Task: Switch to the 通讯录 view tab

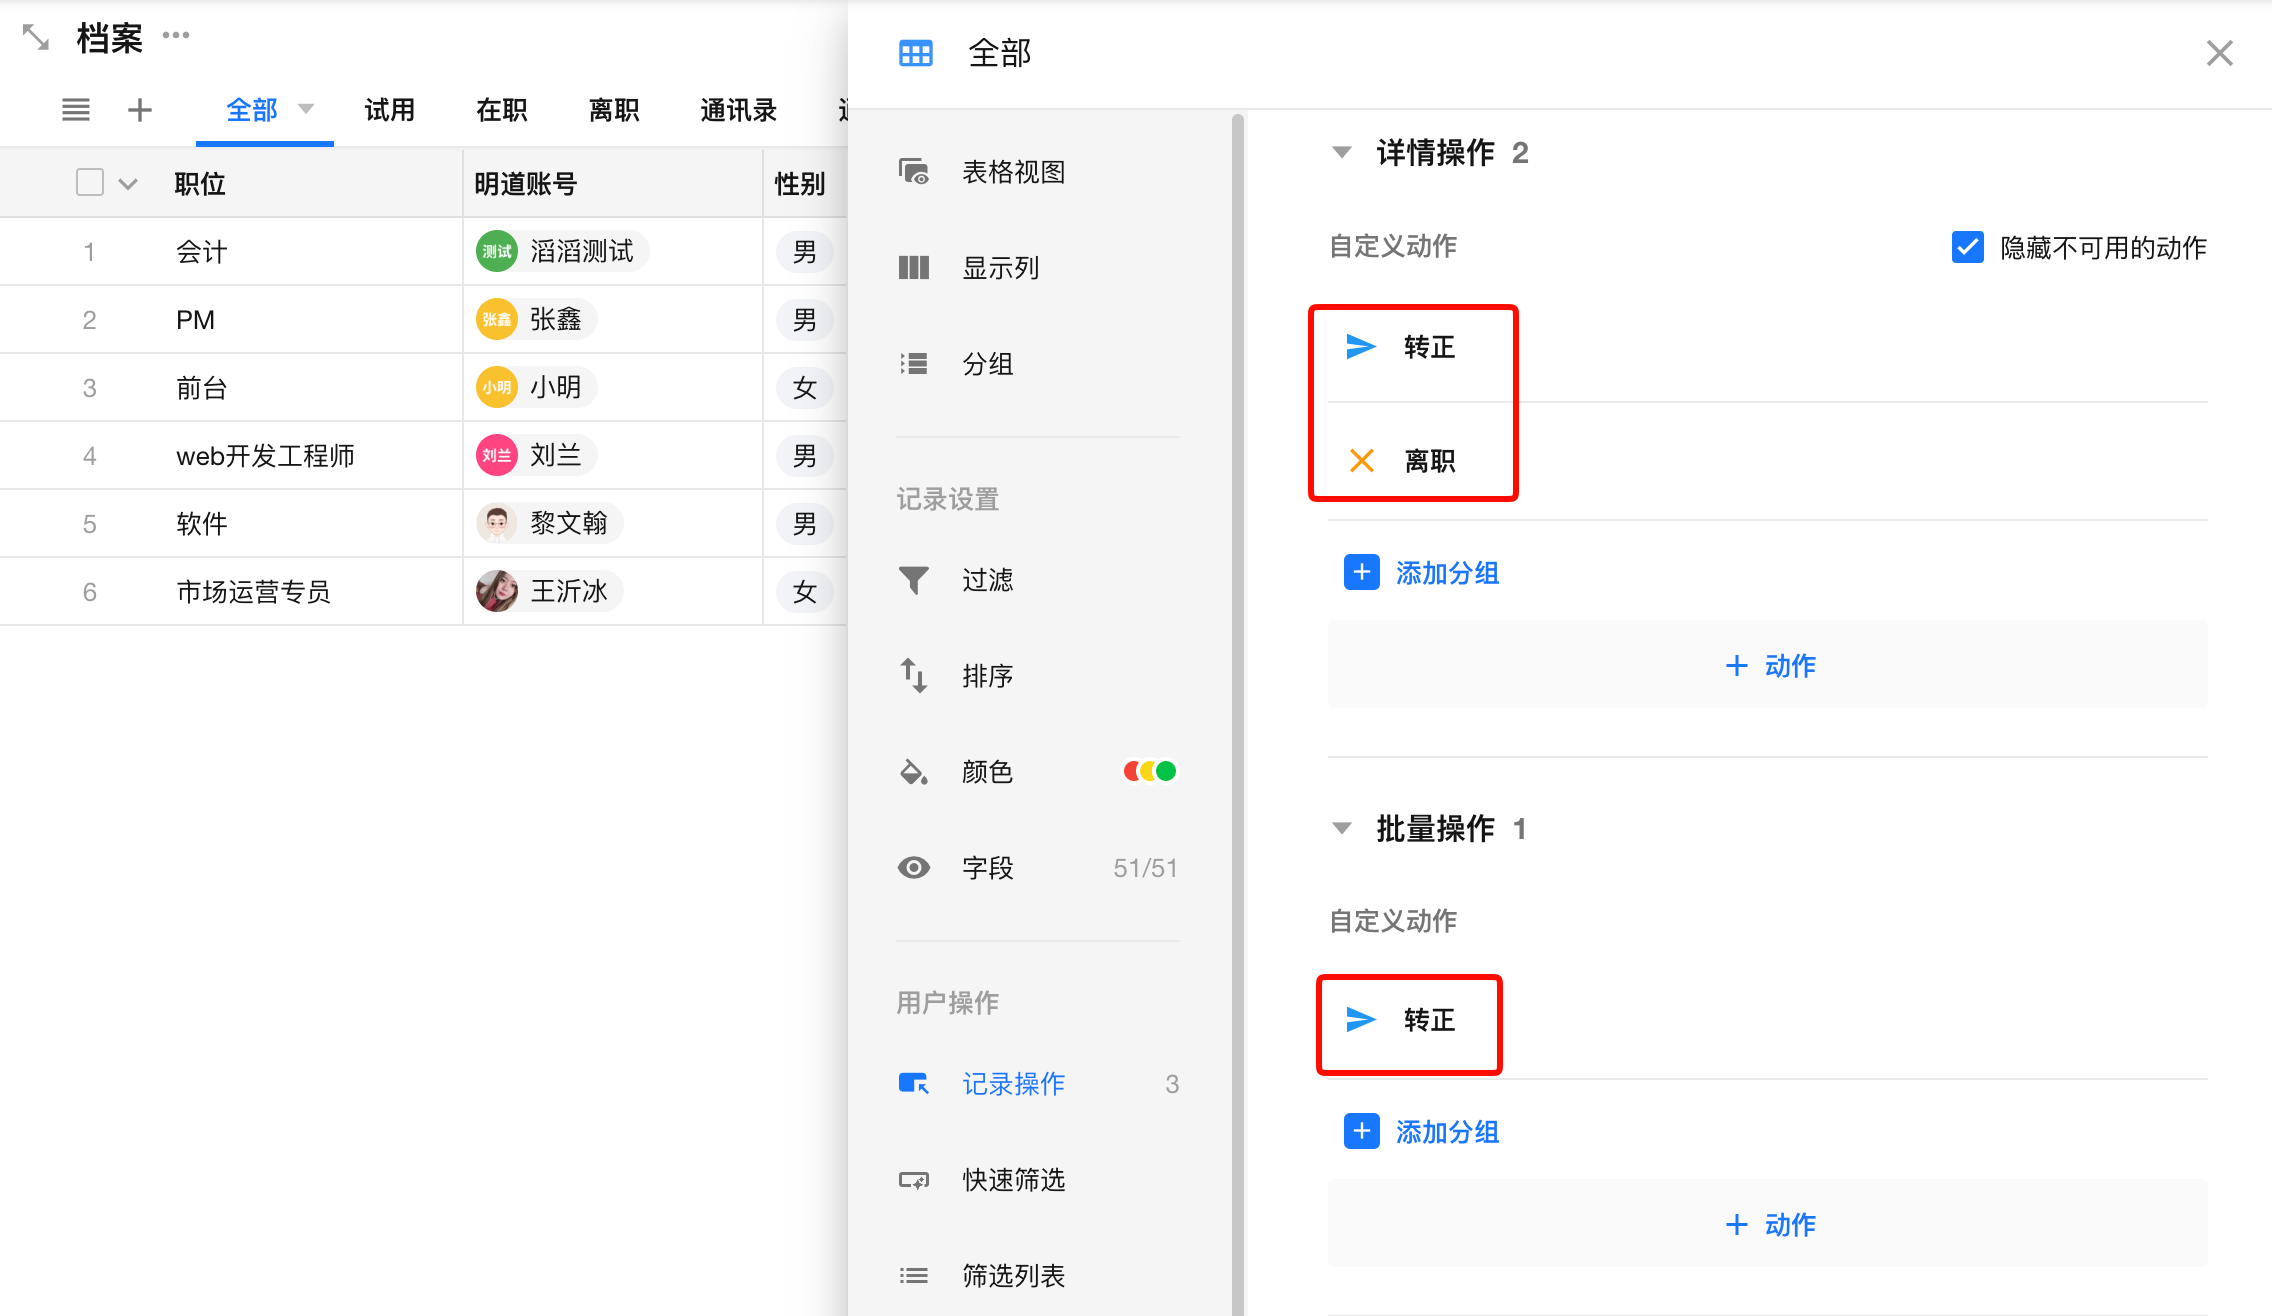Action: [738, 110]
